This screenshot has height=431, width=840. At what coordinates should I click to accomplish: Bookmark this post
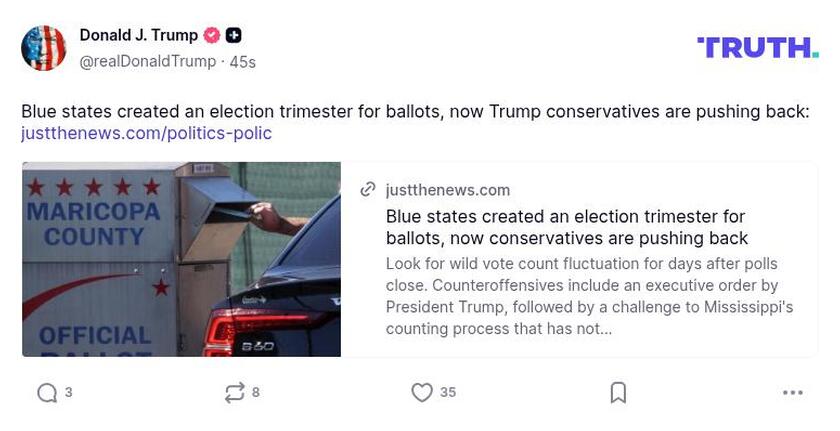[618, 393]
